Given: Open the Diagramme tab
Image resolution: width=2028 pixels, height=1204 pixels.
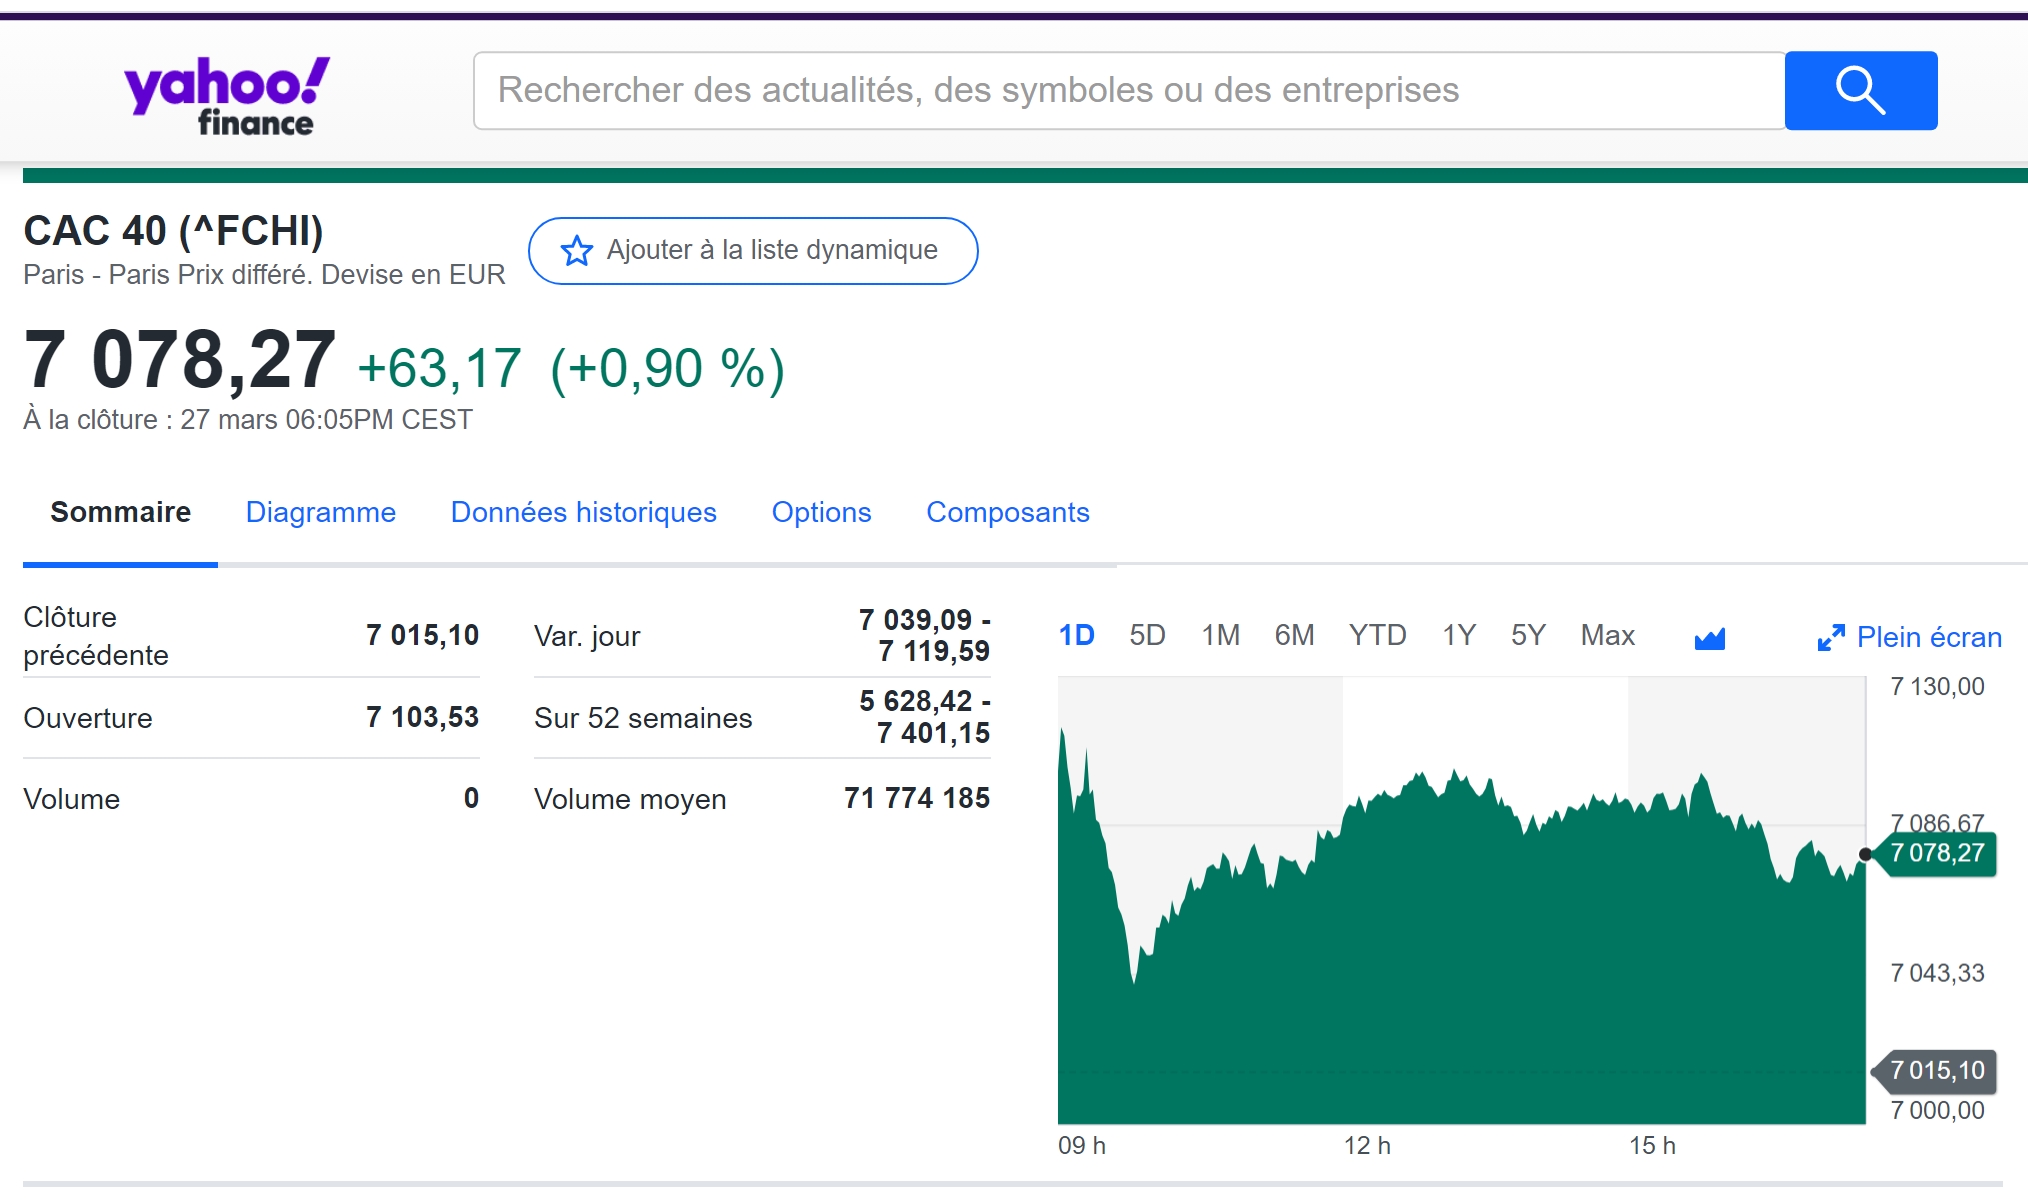Looking at the screenshot, I should click(321, 512).
